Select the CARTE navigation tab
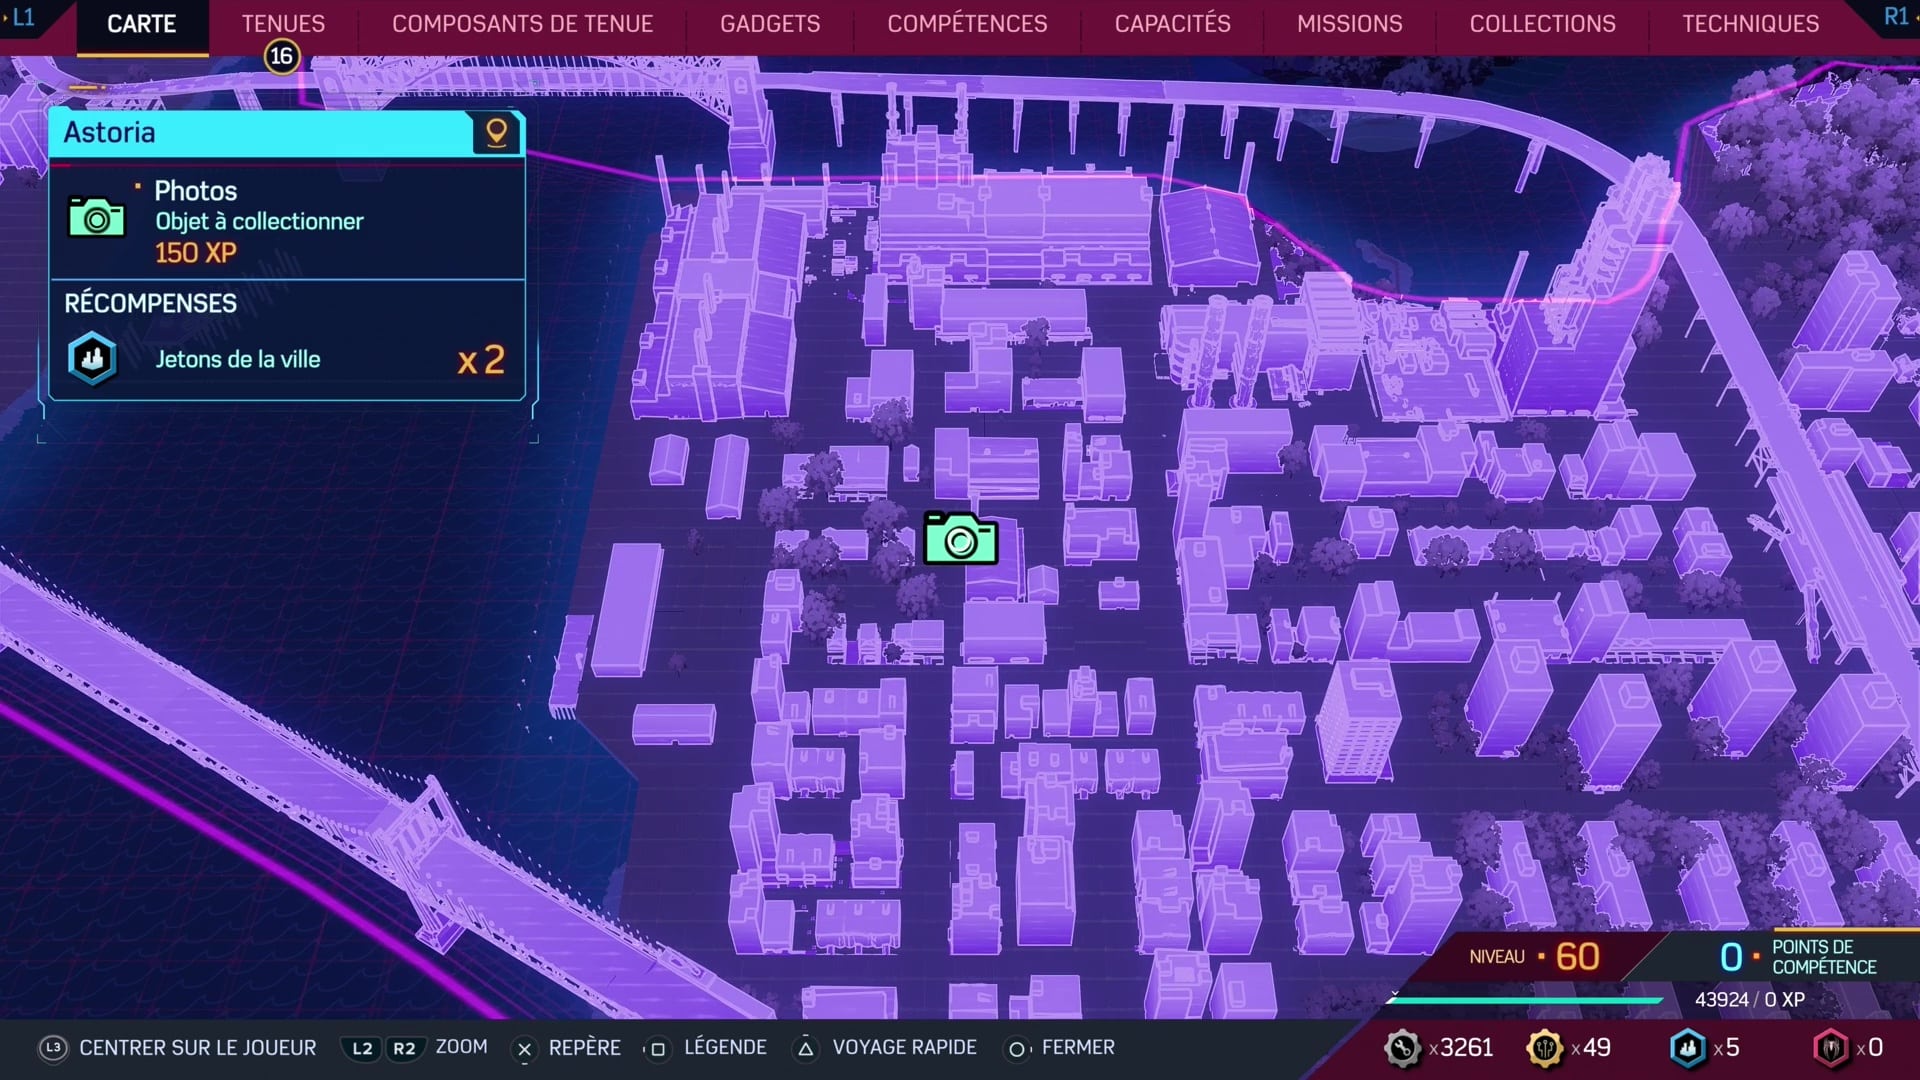Screen dimensions: 1920x1080 (141, 24)
